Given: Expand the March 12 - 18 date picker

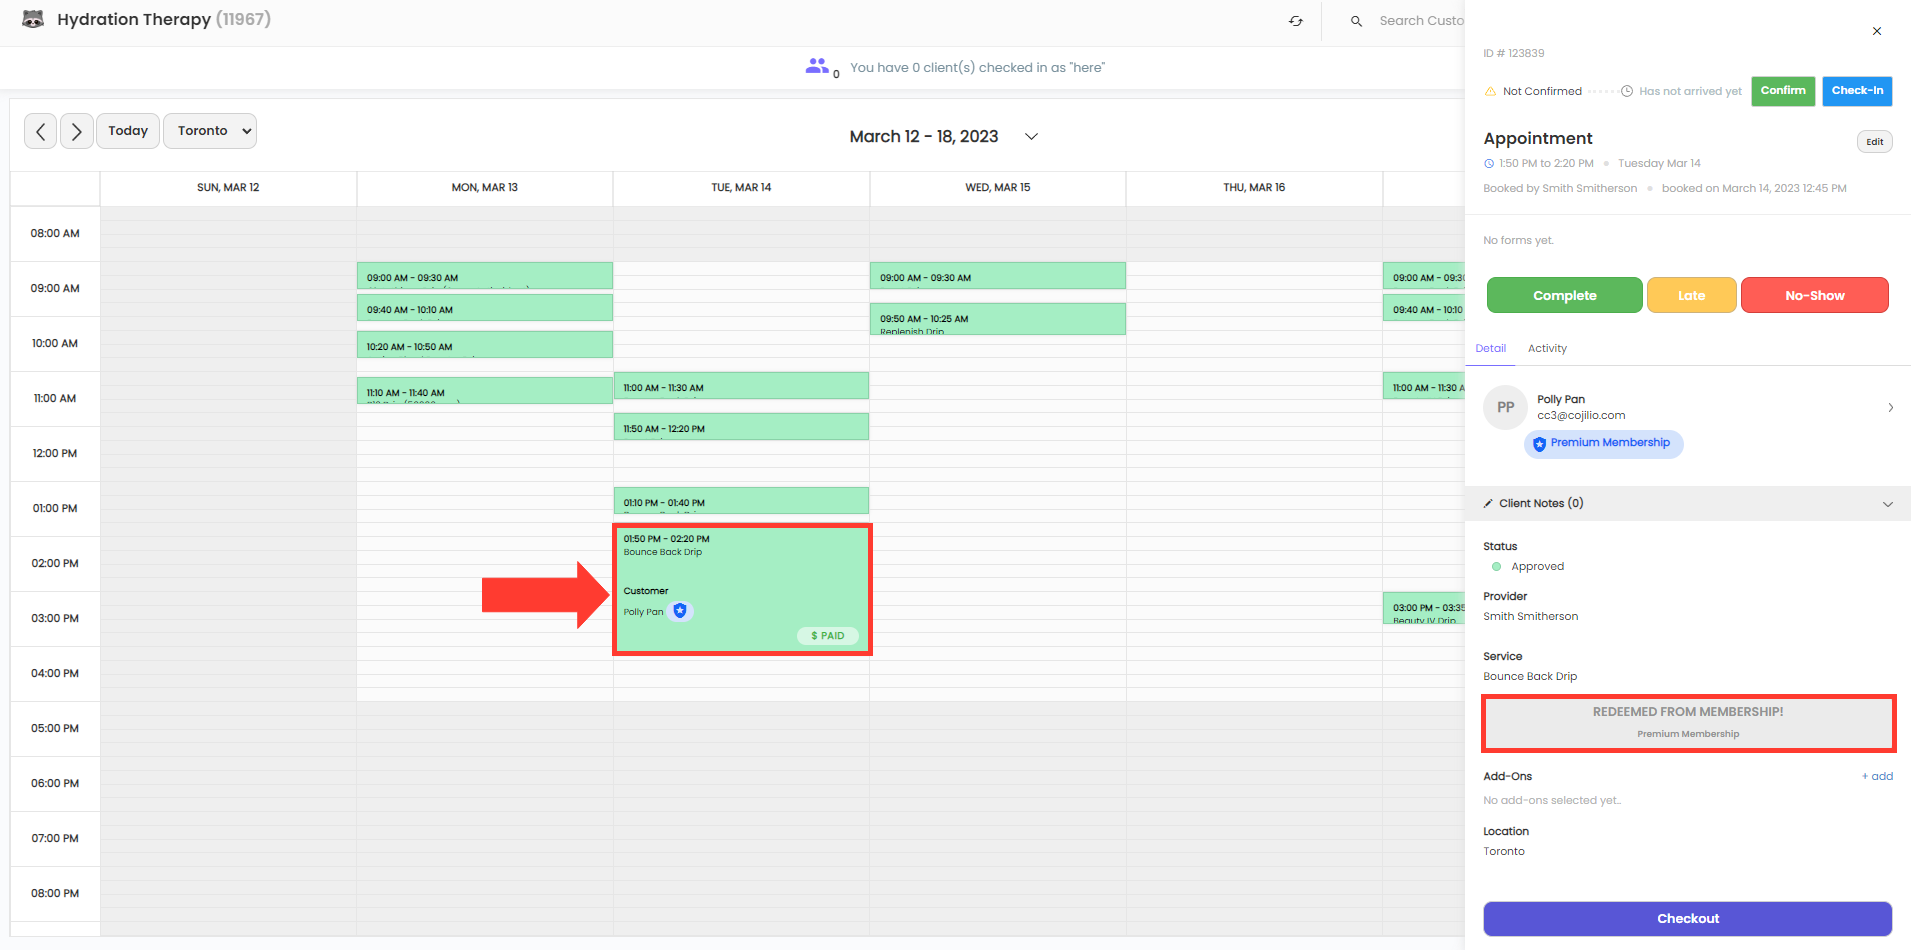Looking at the screenshot, I should (1031, 137).
